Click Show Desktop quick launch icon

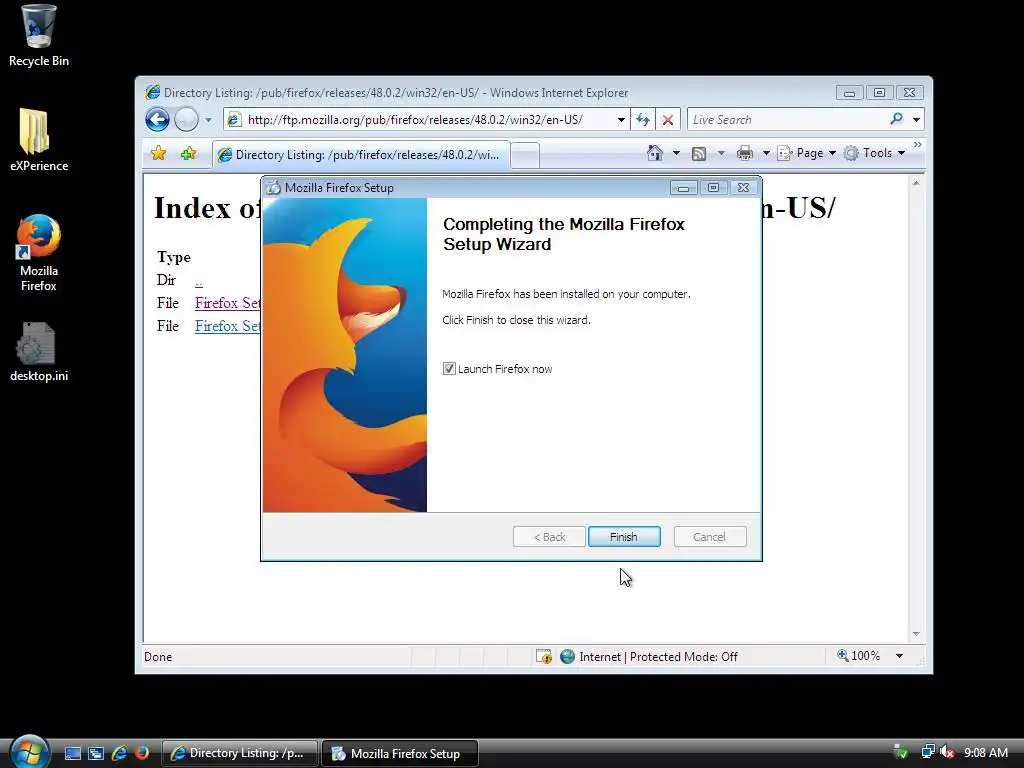72,753
